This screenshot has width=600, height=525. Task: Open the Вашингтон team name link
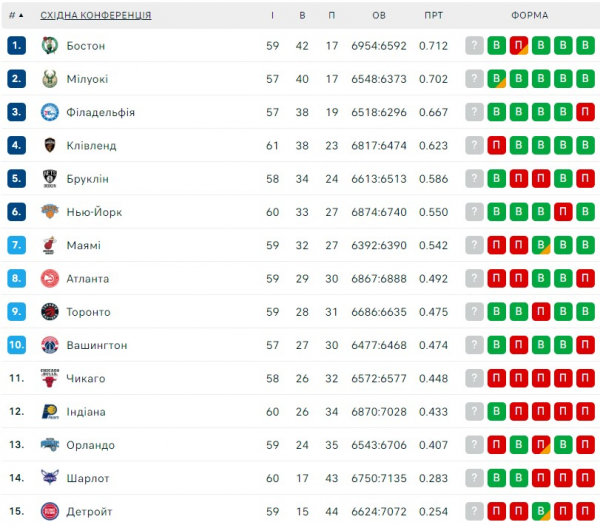[x=97, y=345]
